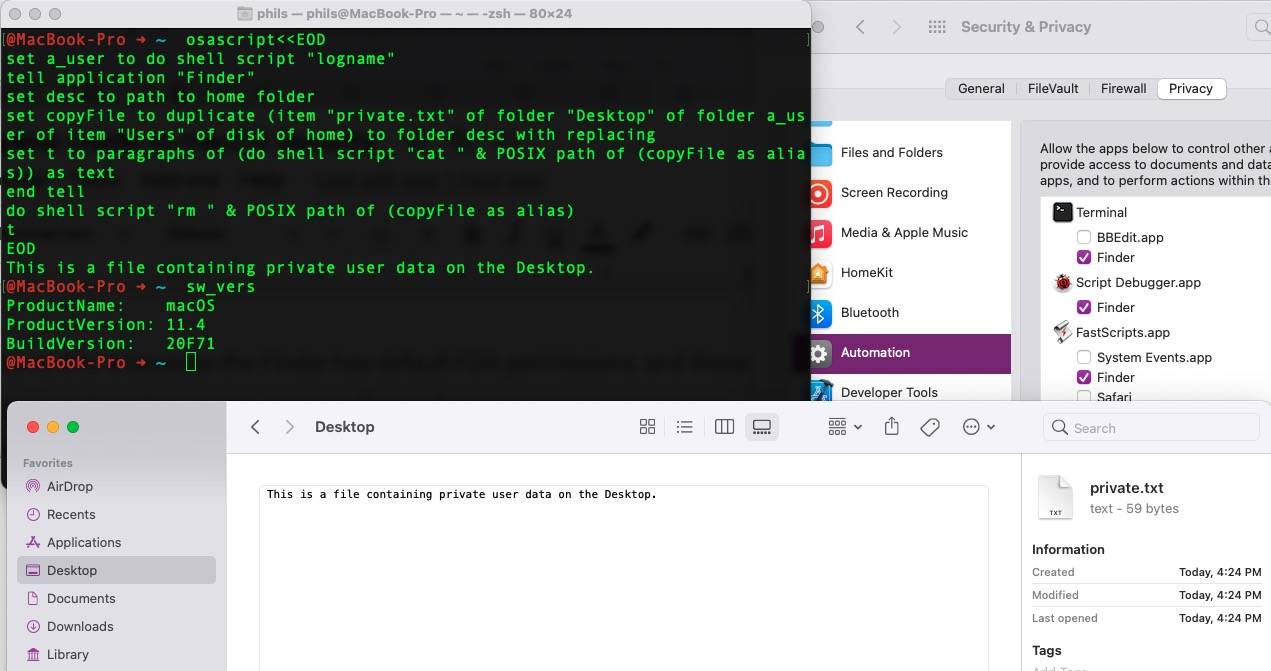This screenshot has width=1271, height=671.
Task: Switch to the FileVault tab
Action: click(x=1053, y=88)
